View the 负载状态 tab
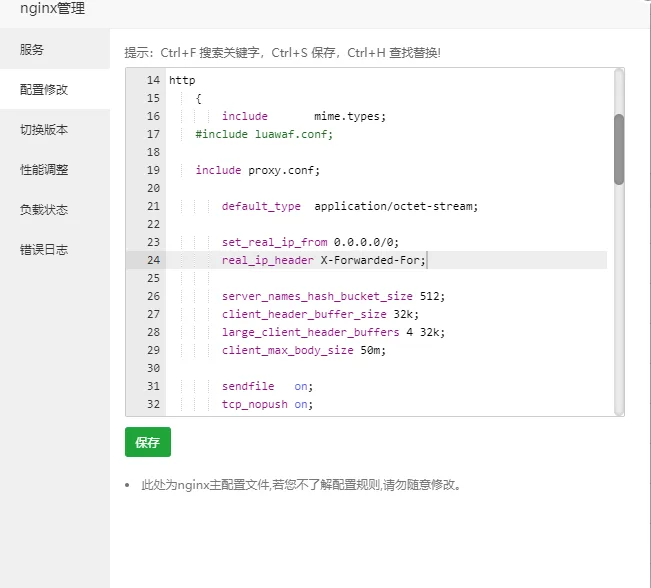 55,210
